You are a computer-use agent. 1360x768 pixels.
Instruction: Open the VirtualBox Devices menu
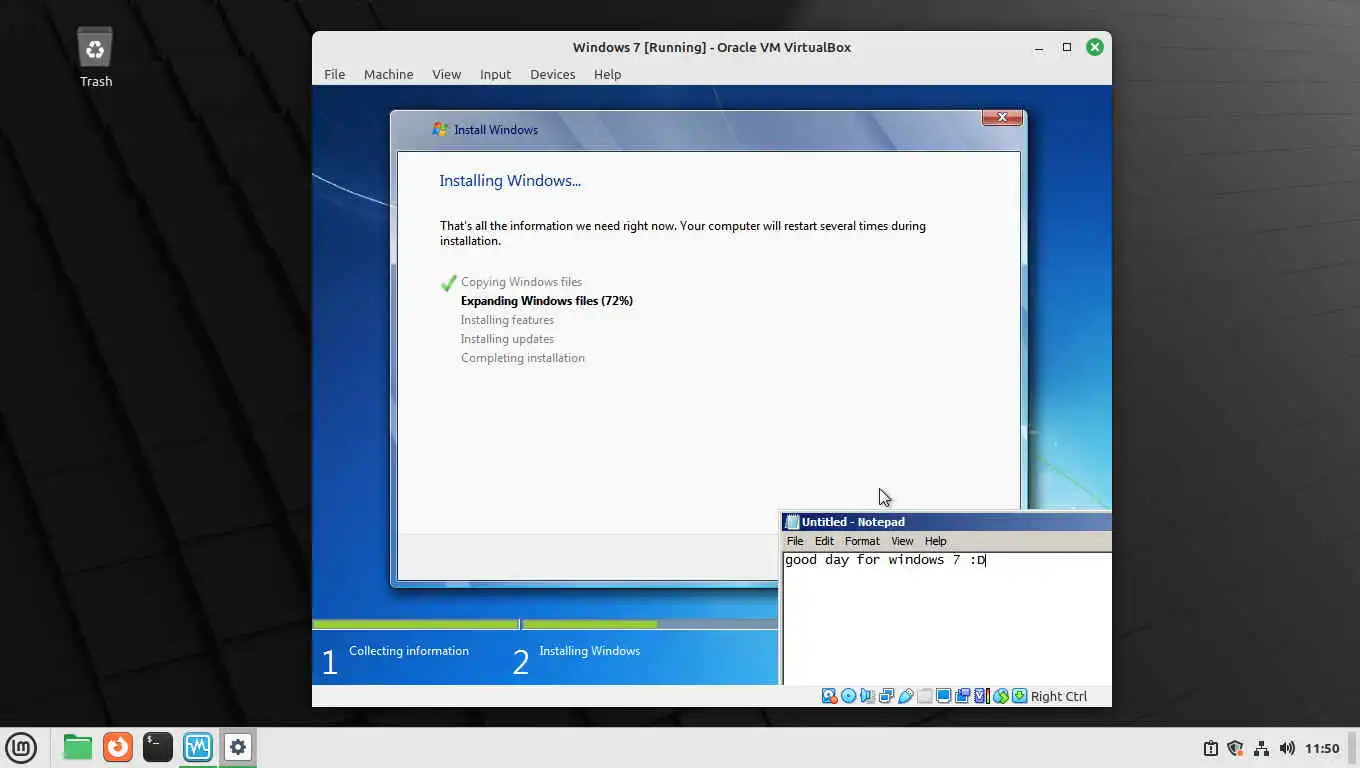coord(552,74)
